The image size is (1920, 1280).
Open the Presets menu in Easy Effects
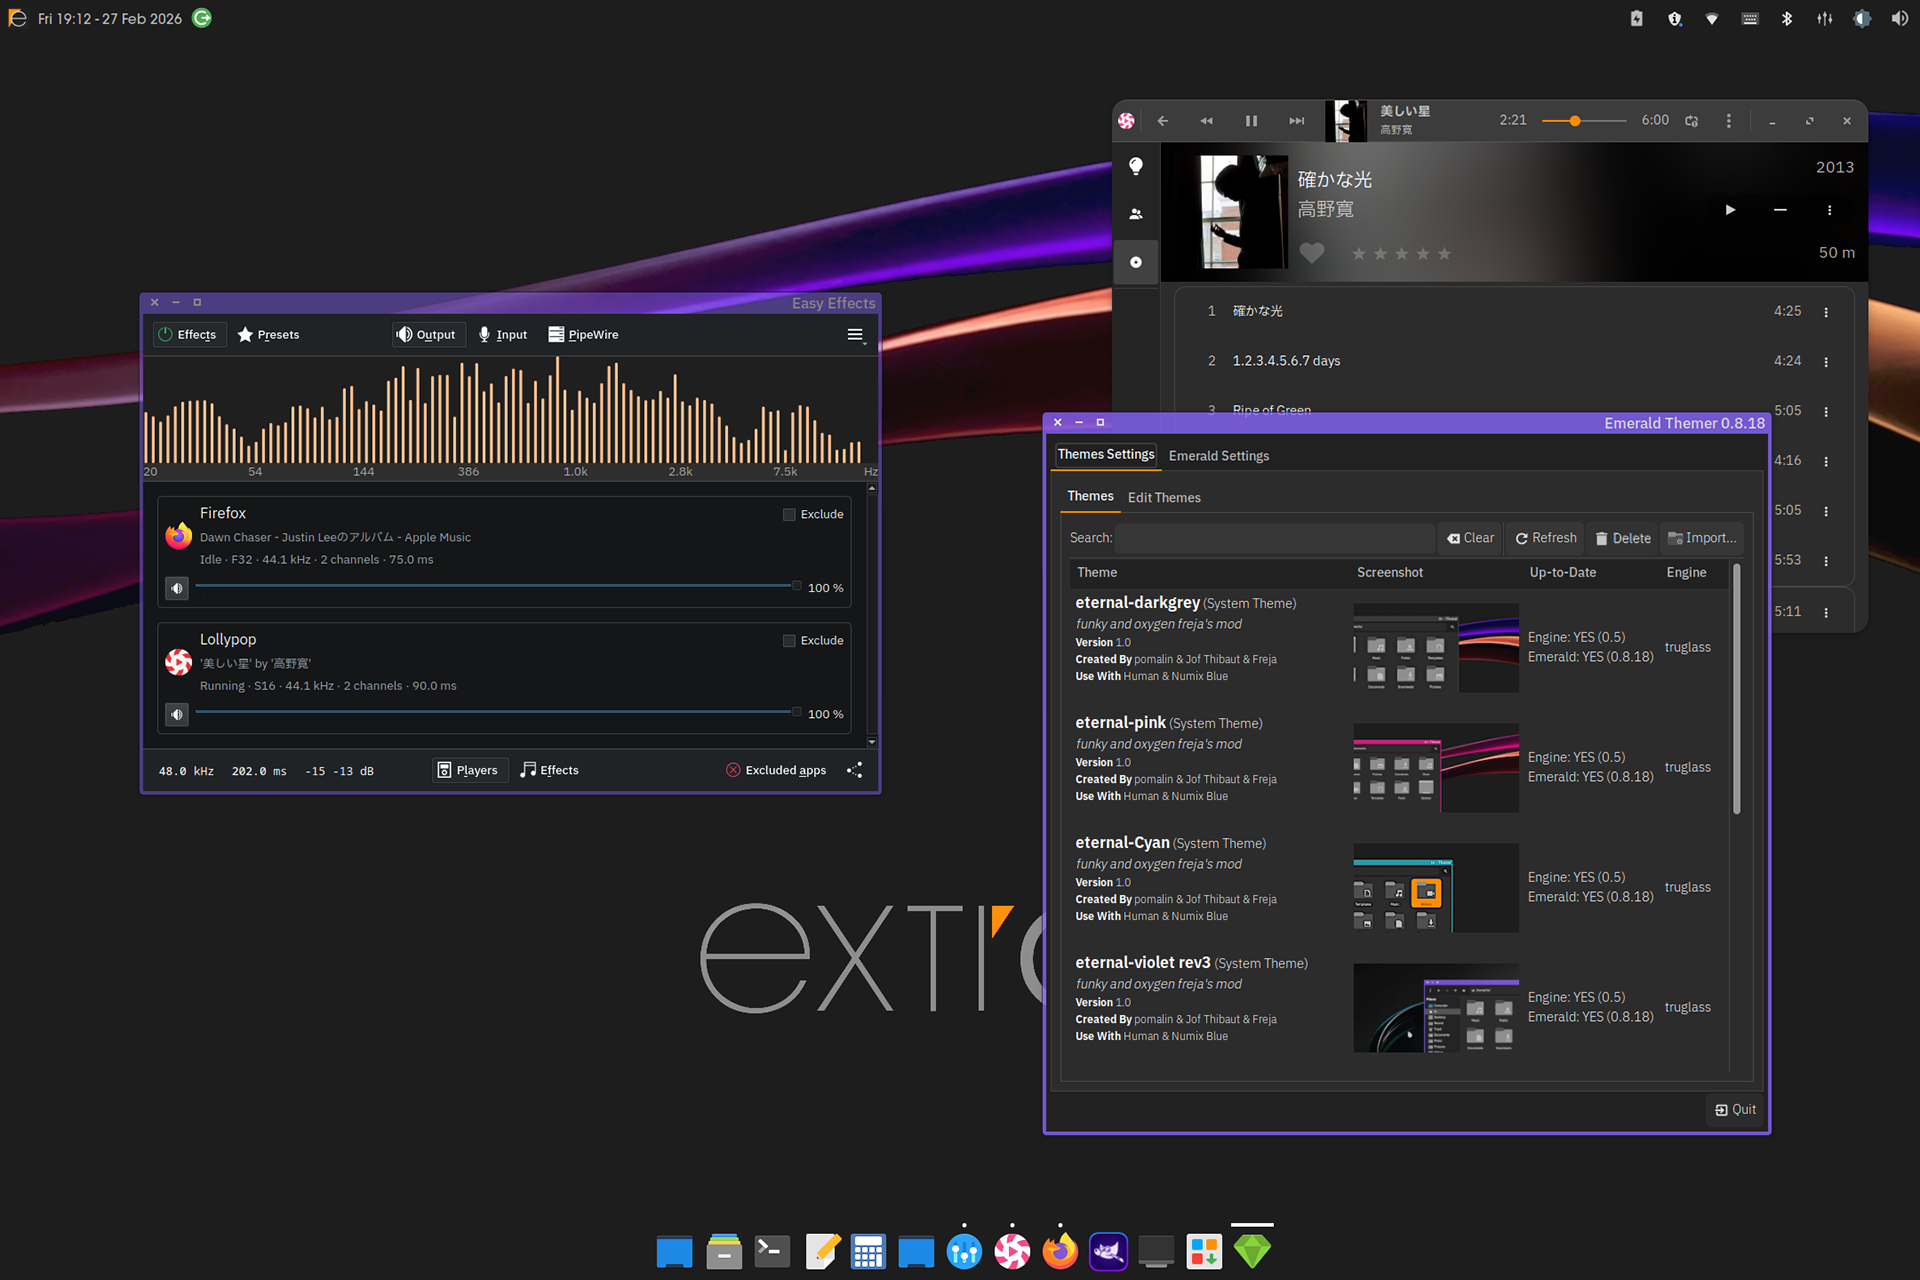(x=268, y=335)
